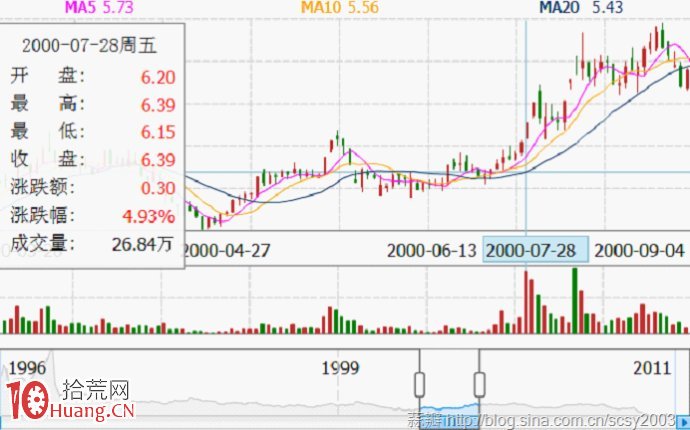Click the 涨跌幅 value 4.93%
Viewport: 690px width, 430px height.
pos(149,216)
